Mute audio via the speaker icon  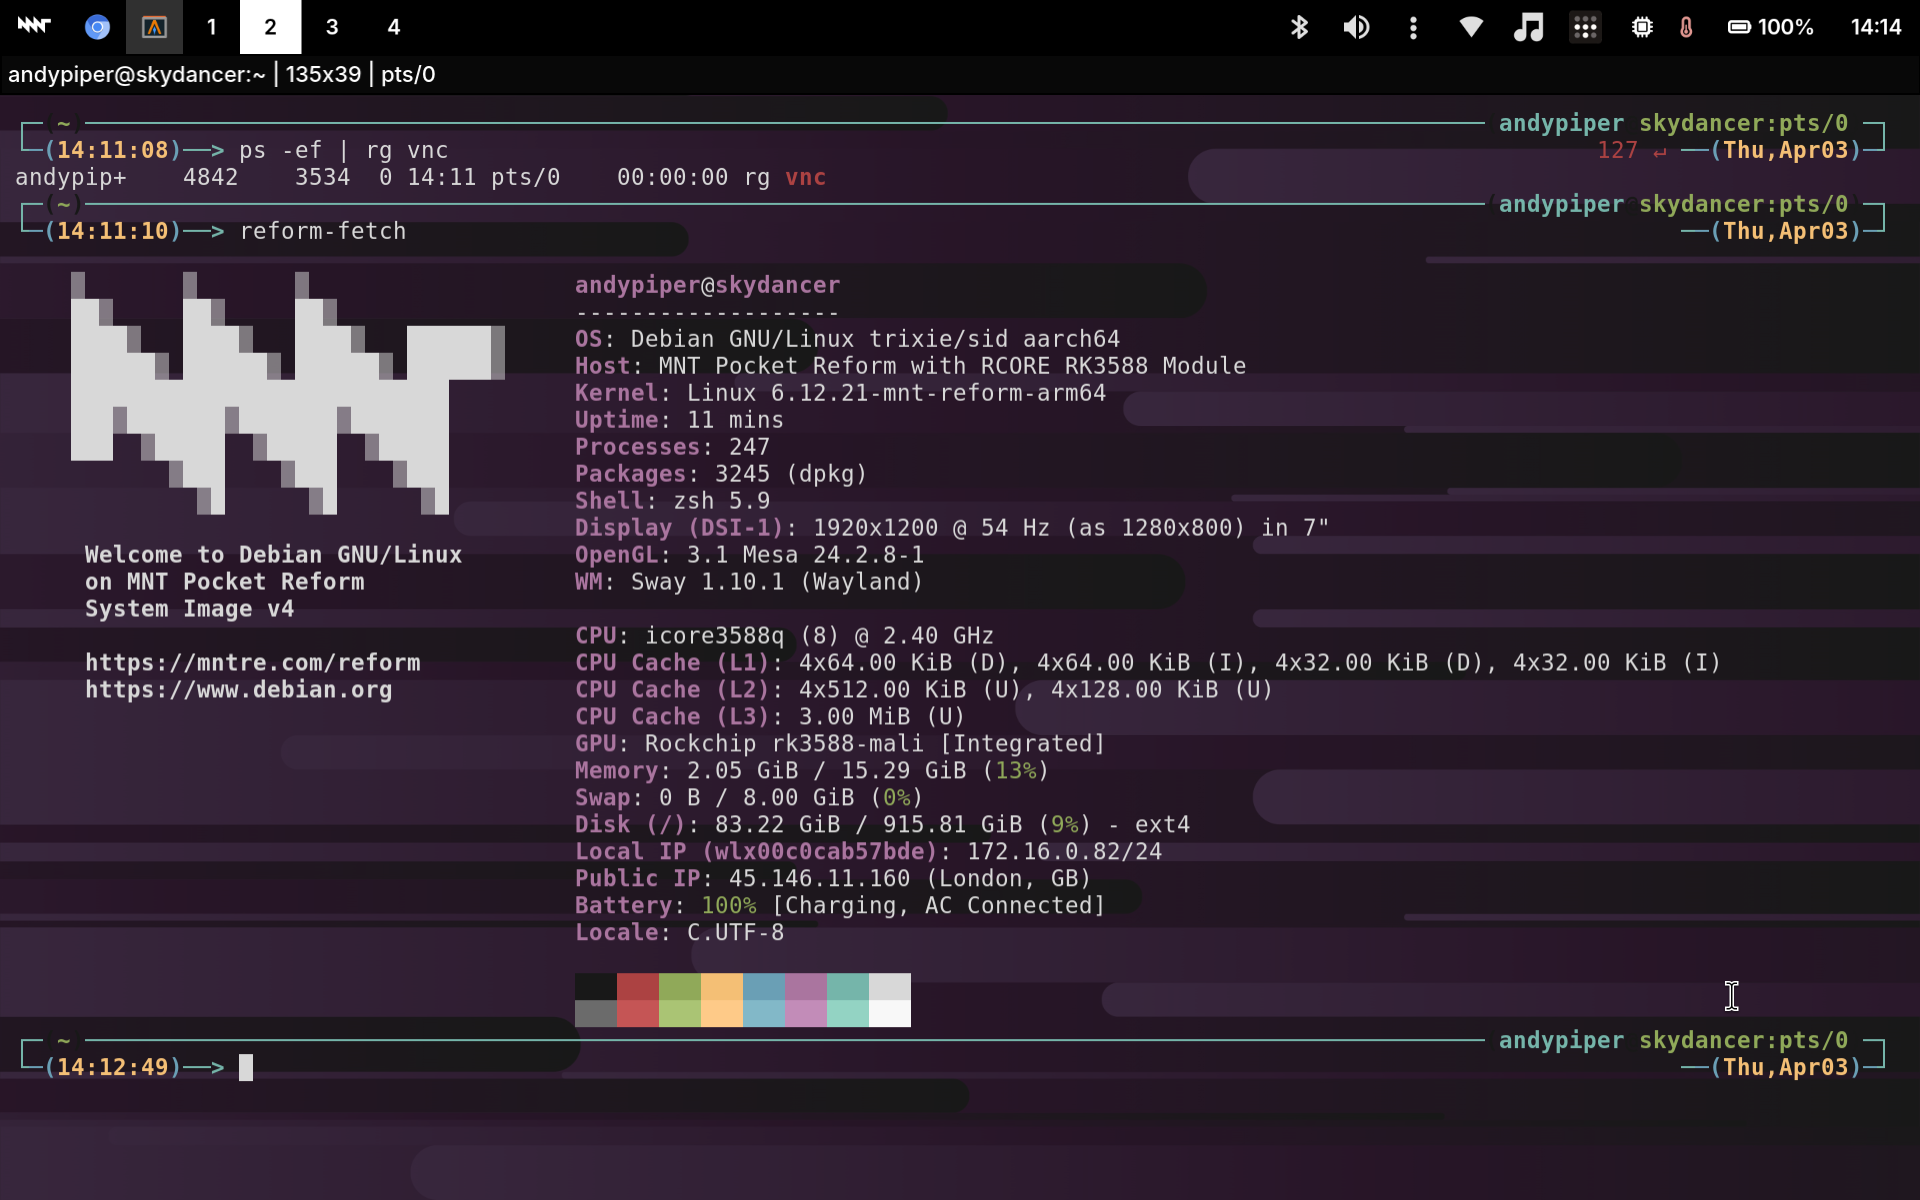tap(1356, 27)
